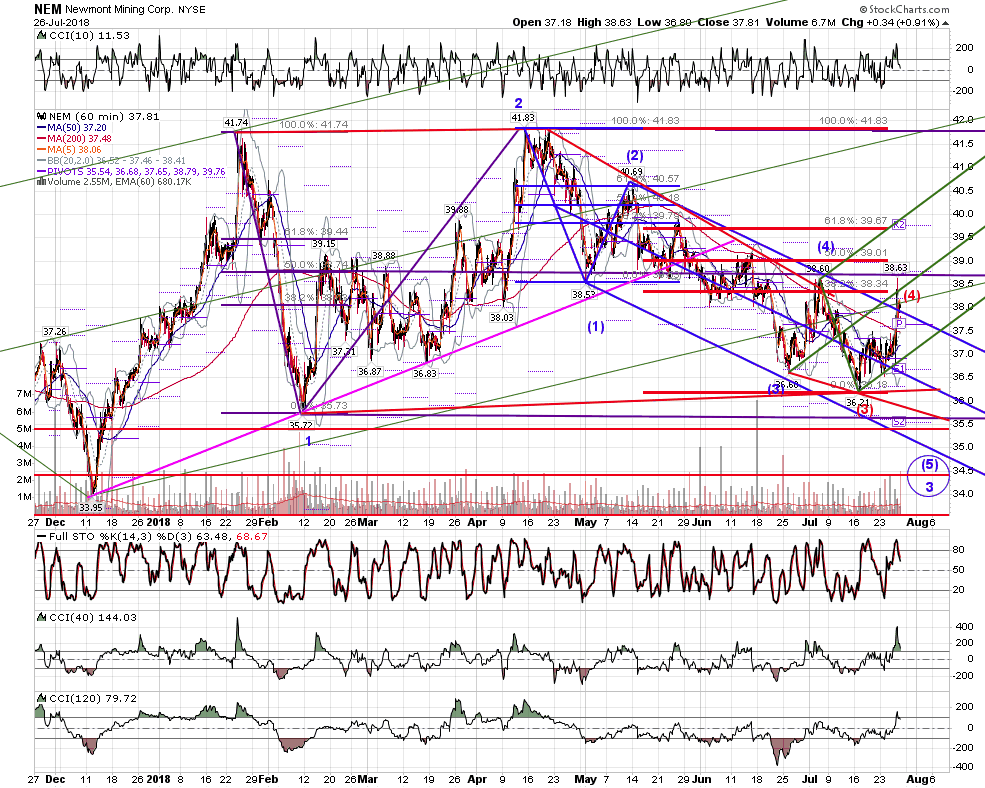Image resolution: width=985 pixels, height=788 pixels.
Task: Click the R2 pivot marker box
Action: 899,224
